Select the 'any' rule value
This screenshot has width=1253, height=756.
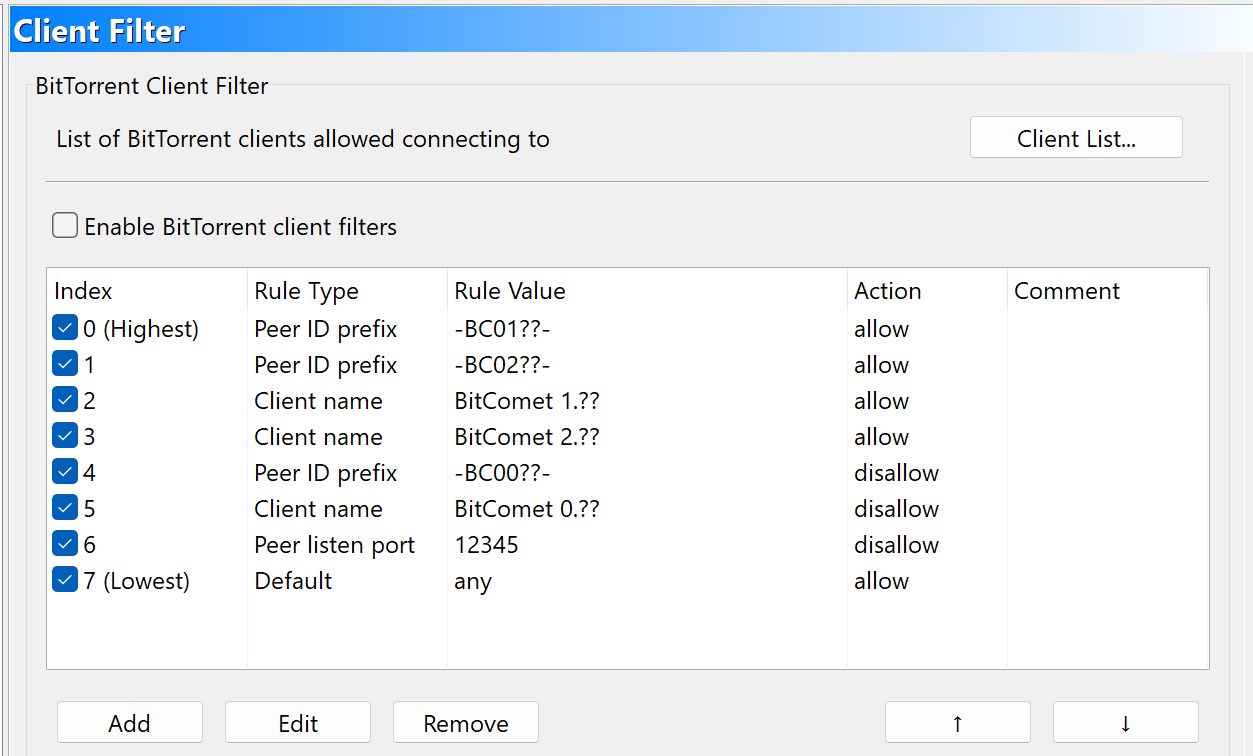[x=473, y=581]
